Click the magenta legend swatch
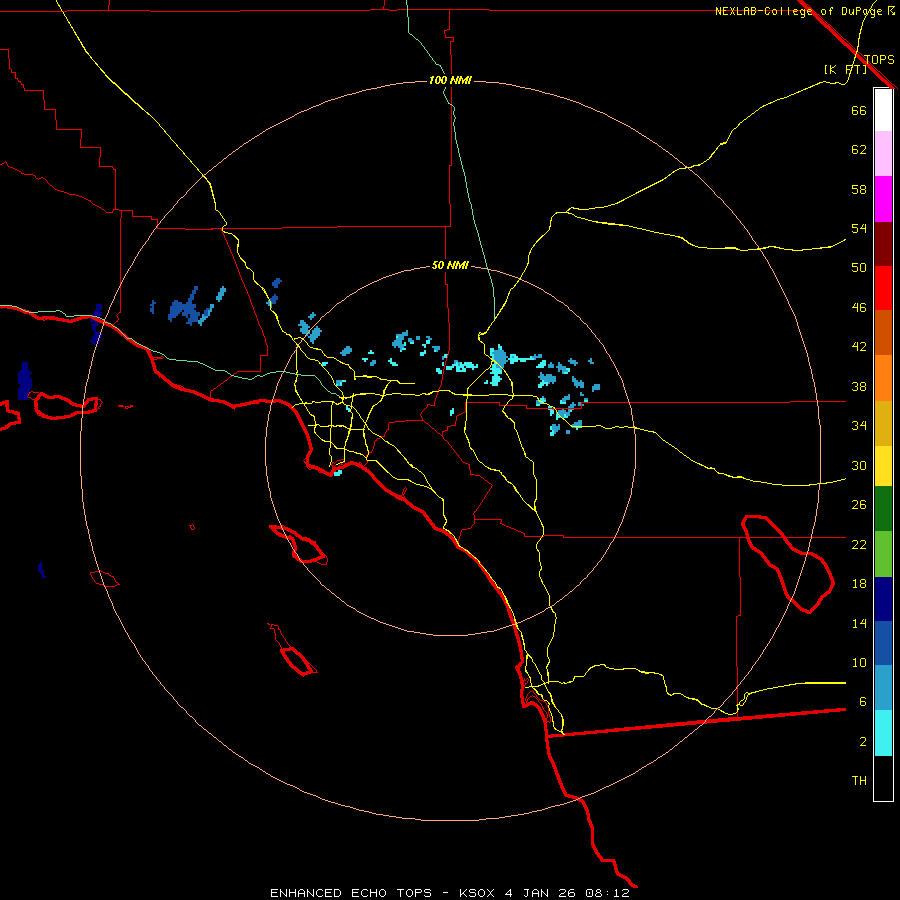 [x=883, y=199]
